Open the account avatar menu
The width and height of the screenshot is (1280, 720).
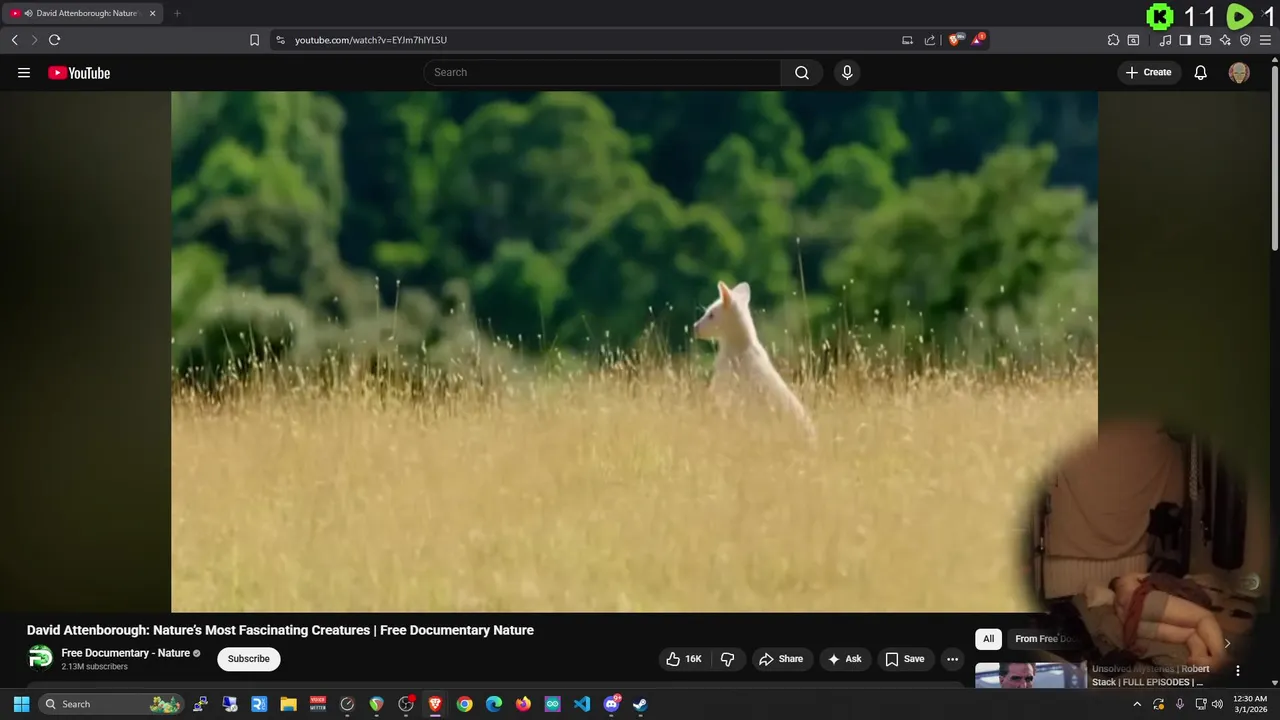click(x=1239, y=73)
